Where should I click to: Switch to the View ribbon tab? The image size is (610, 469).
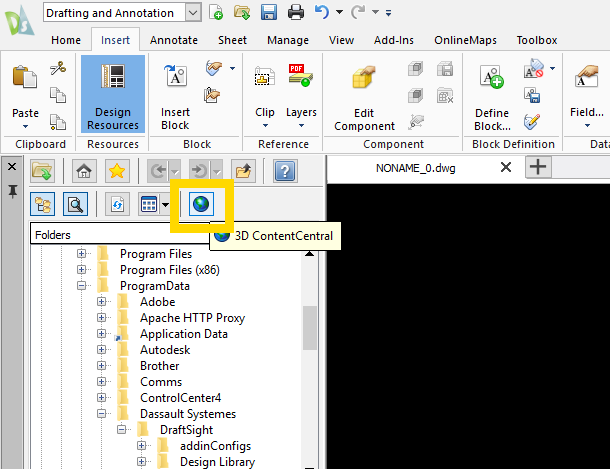[x=341, y=40]
